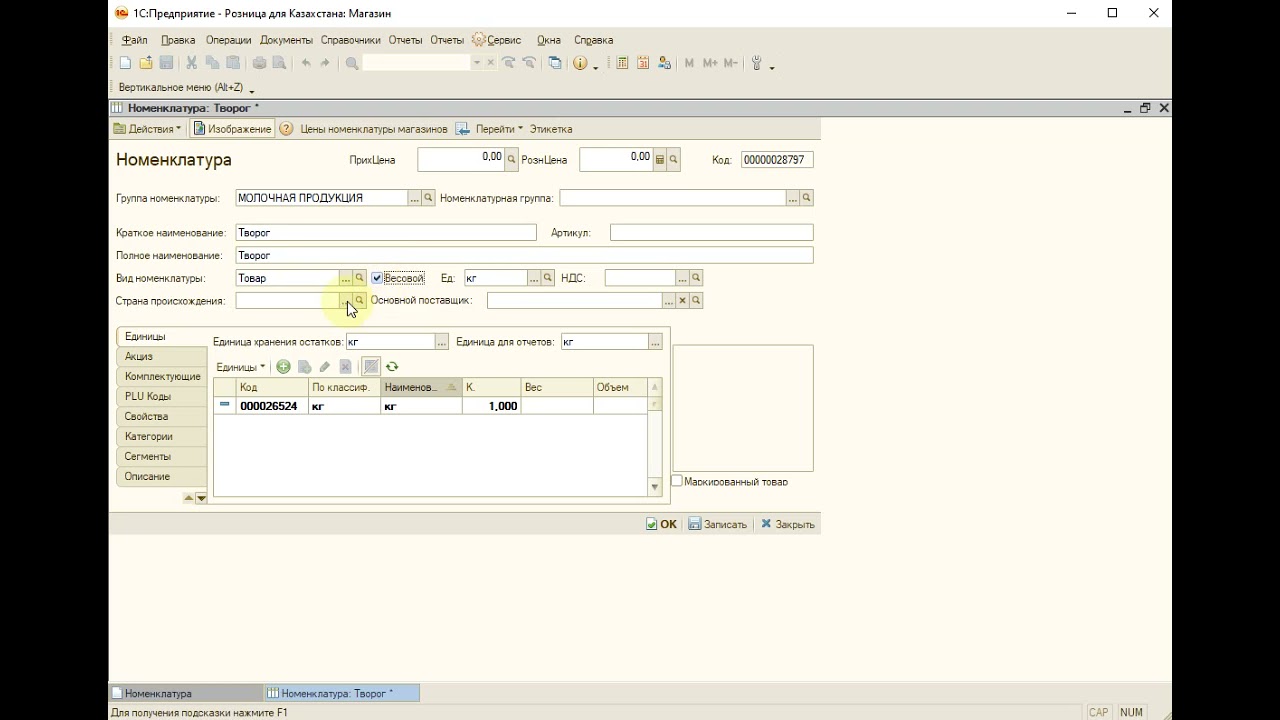Sort by the Наименов. column header
This screenshot has height=720, width=1280.
tap(421, 387)
